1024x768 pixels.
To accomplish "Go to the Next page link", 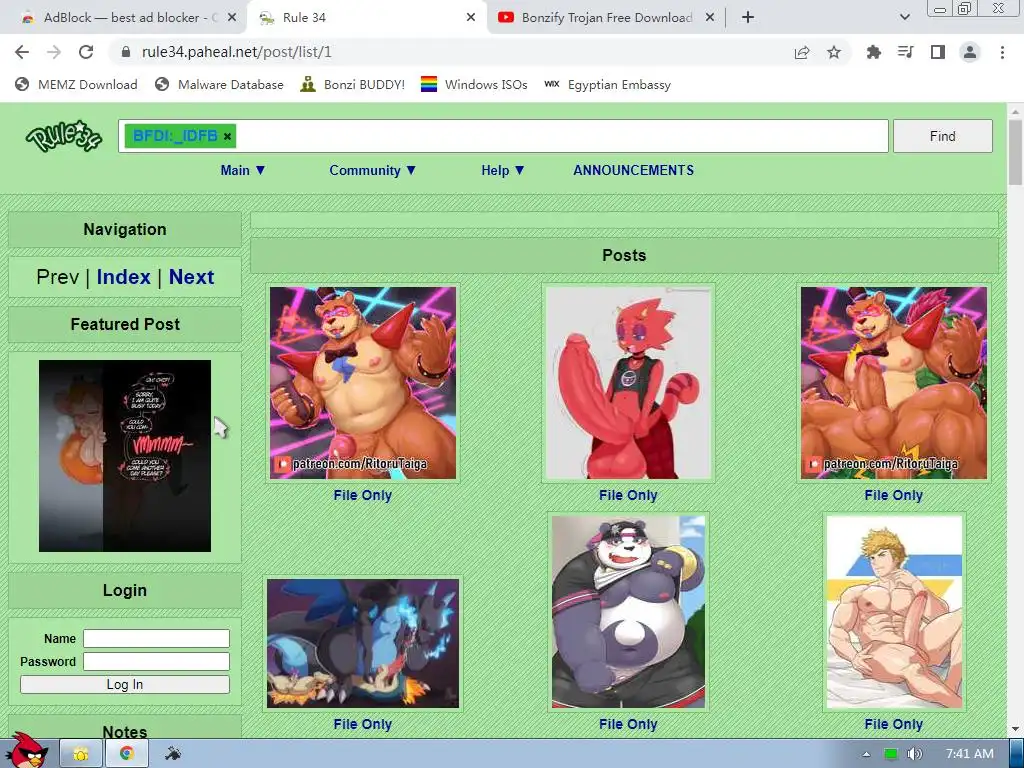I will pyautogui.click(x=191, y=277).
